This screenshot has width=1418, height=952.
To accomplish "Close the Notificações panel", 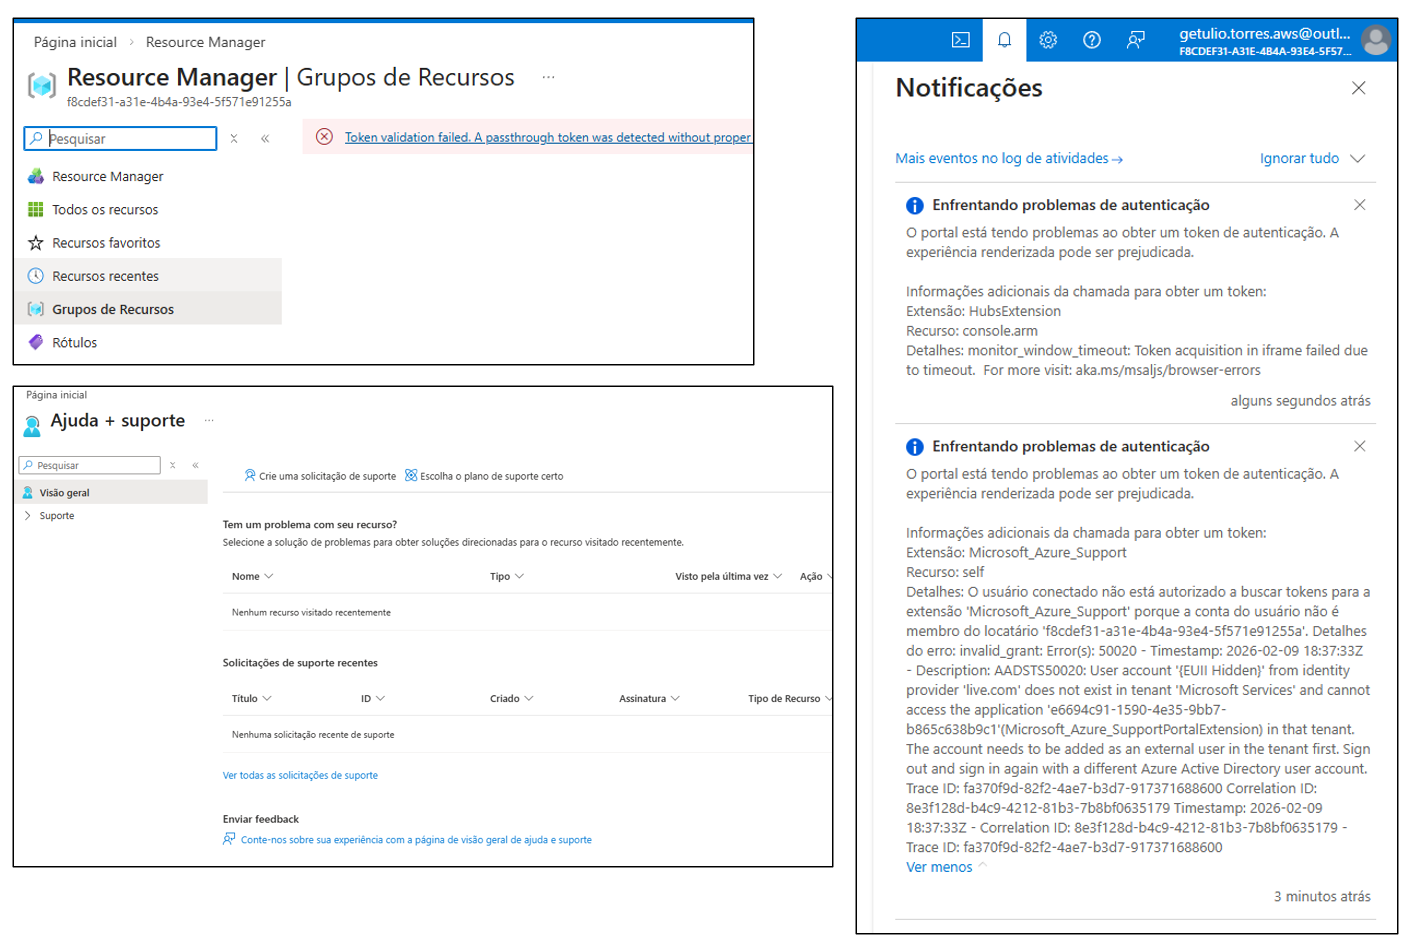I will click(1358, 88).
